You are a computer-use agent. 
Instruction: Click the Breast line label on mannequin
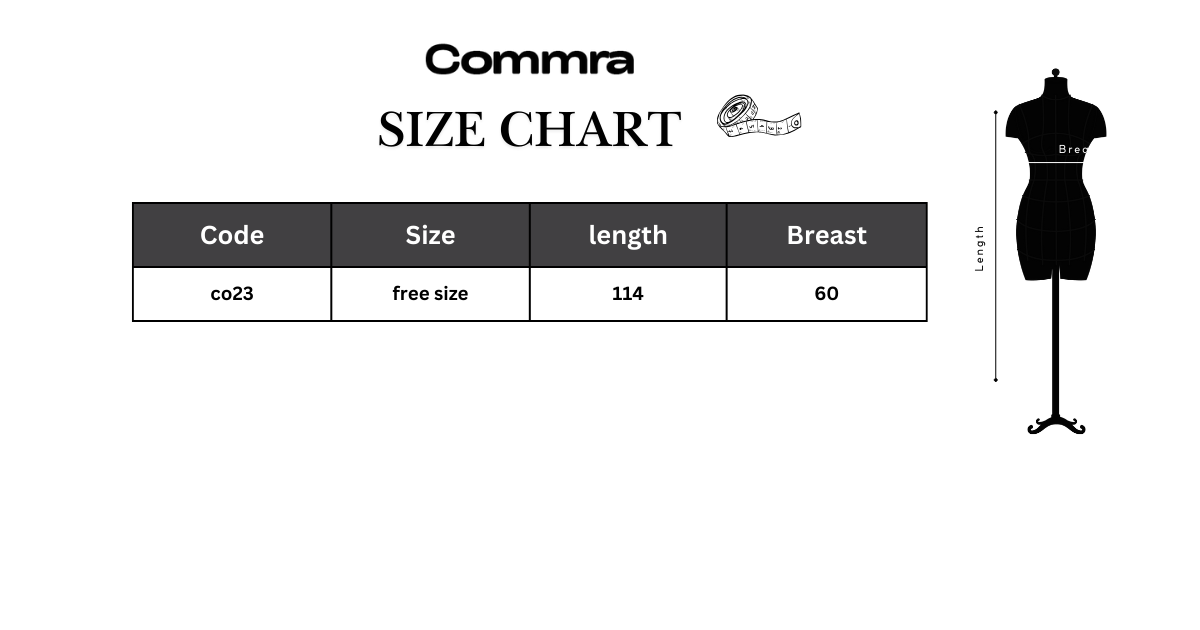click(x=1073, y=149)
